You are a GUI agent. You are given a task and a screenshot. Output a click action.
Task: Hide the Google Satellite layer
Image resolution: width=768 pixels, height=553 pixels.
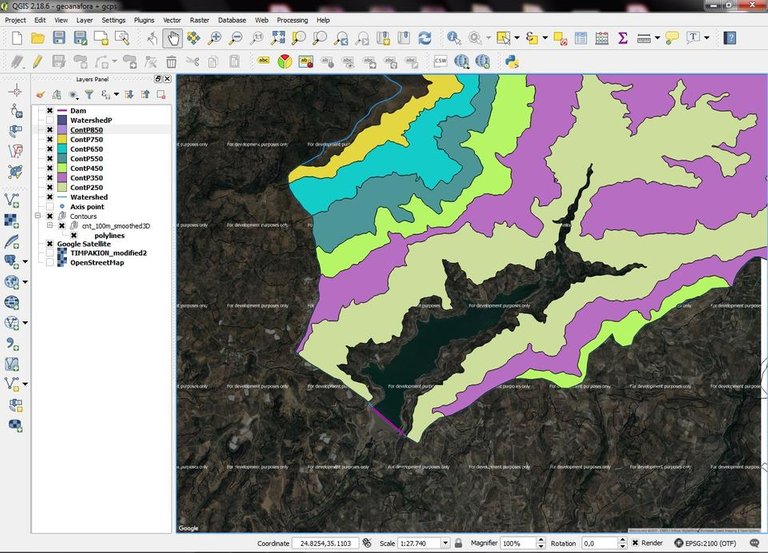point(49,243)
